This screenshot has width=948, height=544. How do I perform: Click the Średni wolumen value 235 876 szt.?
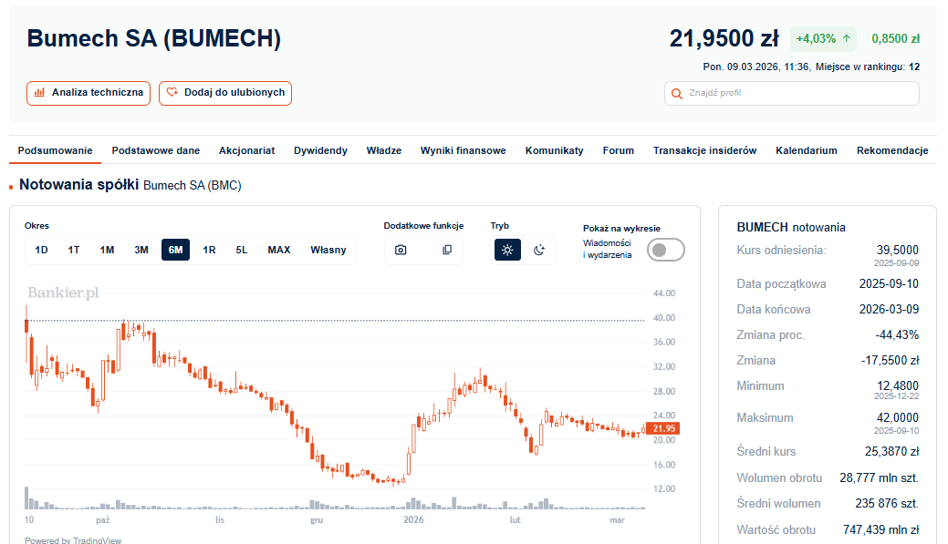click(887, 503)
